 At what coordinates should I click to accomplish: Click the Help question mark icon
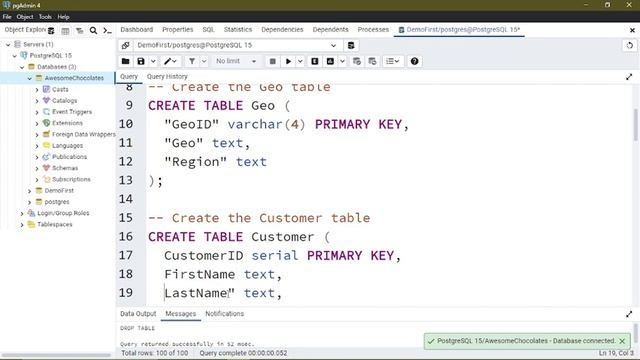click(x=414, y=61)
